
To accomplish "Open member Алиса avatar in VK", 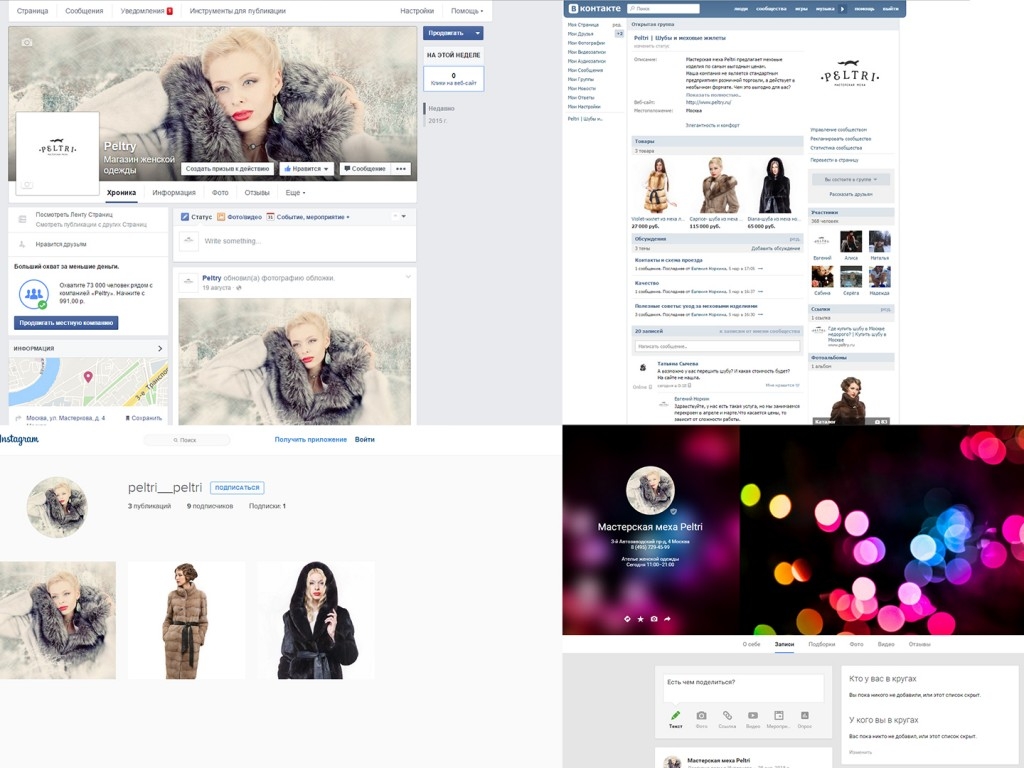I will coord(851,242).
